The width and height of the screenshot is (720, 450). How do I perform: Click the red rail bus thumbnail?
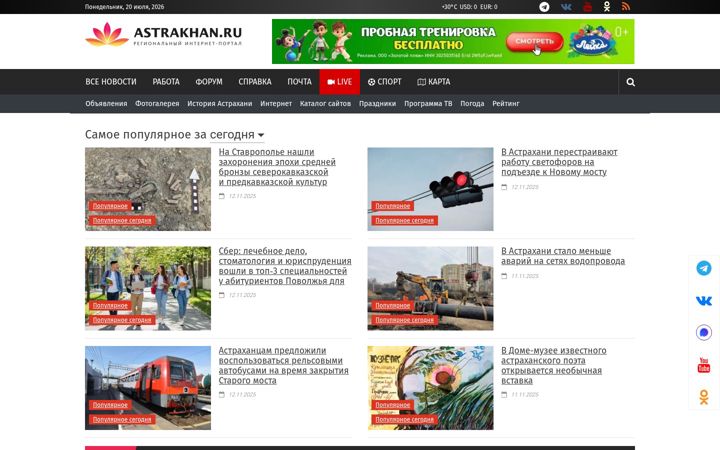point(148,388)
